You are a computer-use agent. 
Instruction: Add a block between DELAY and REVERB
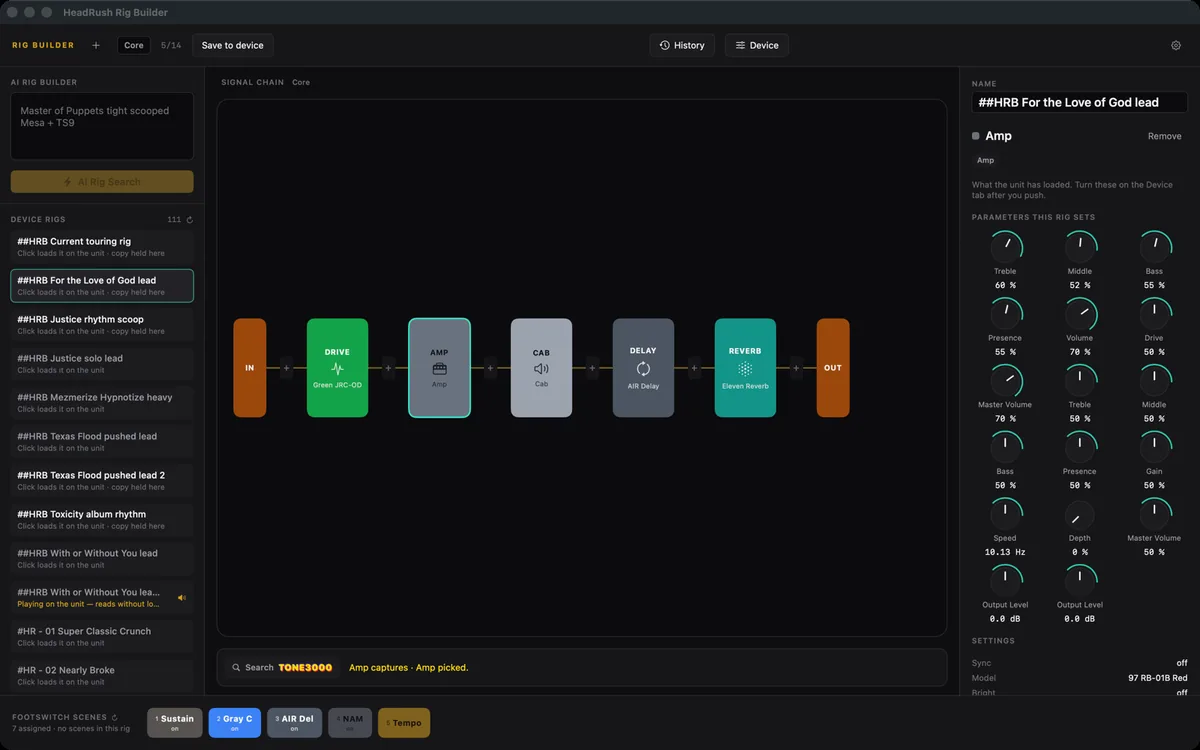tap(694, 368)
